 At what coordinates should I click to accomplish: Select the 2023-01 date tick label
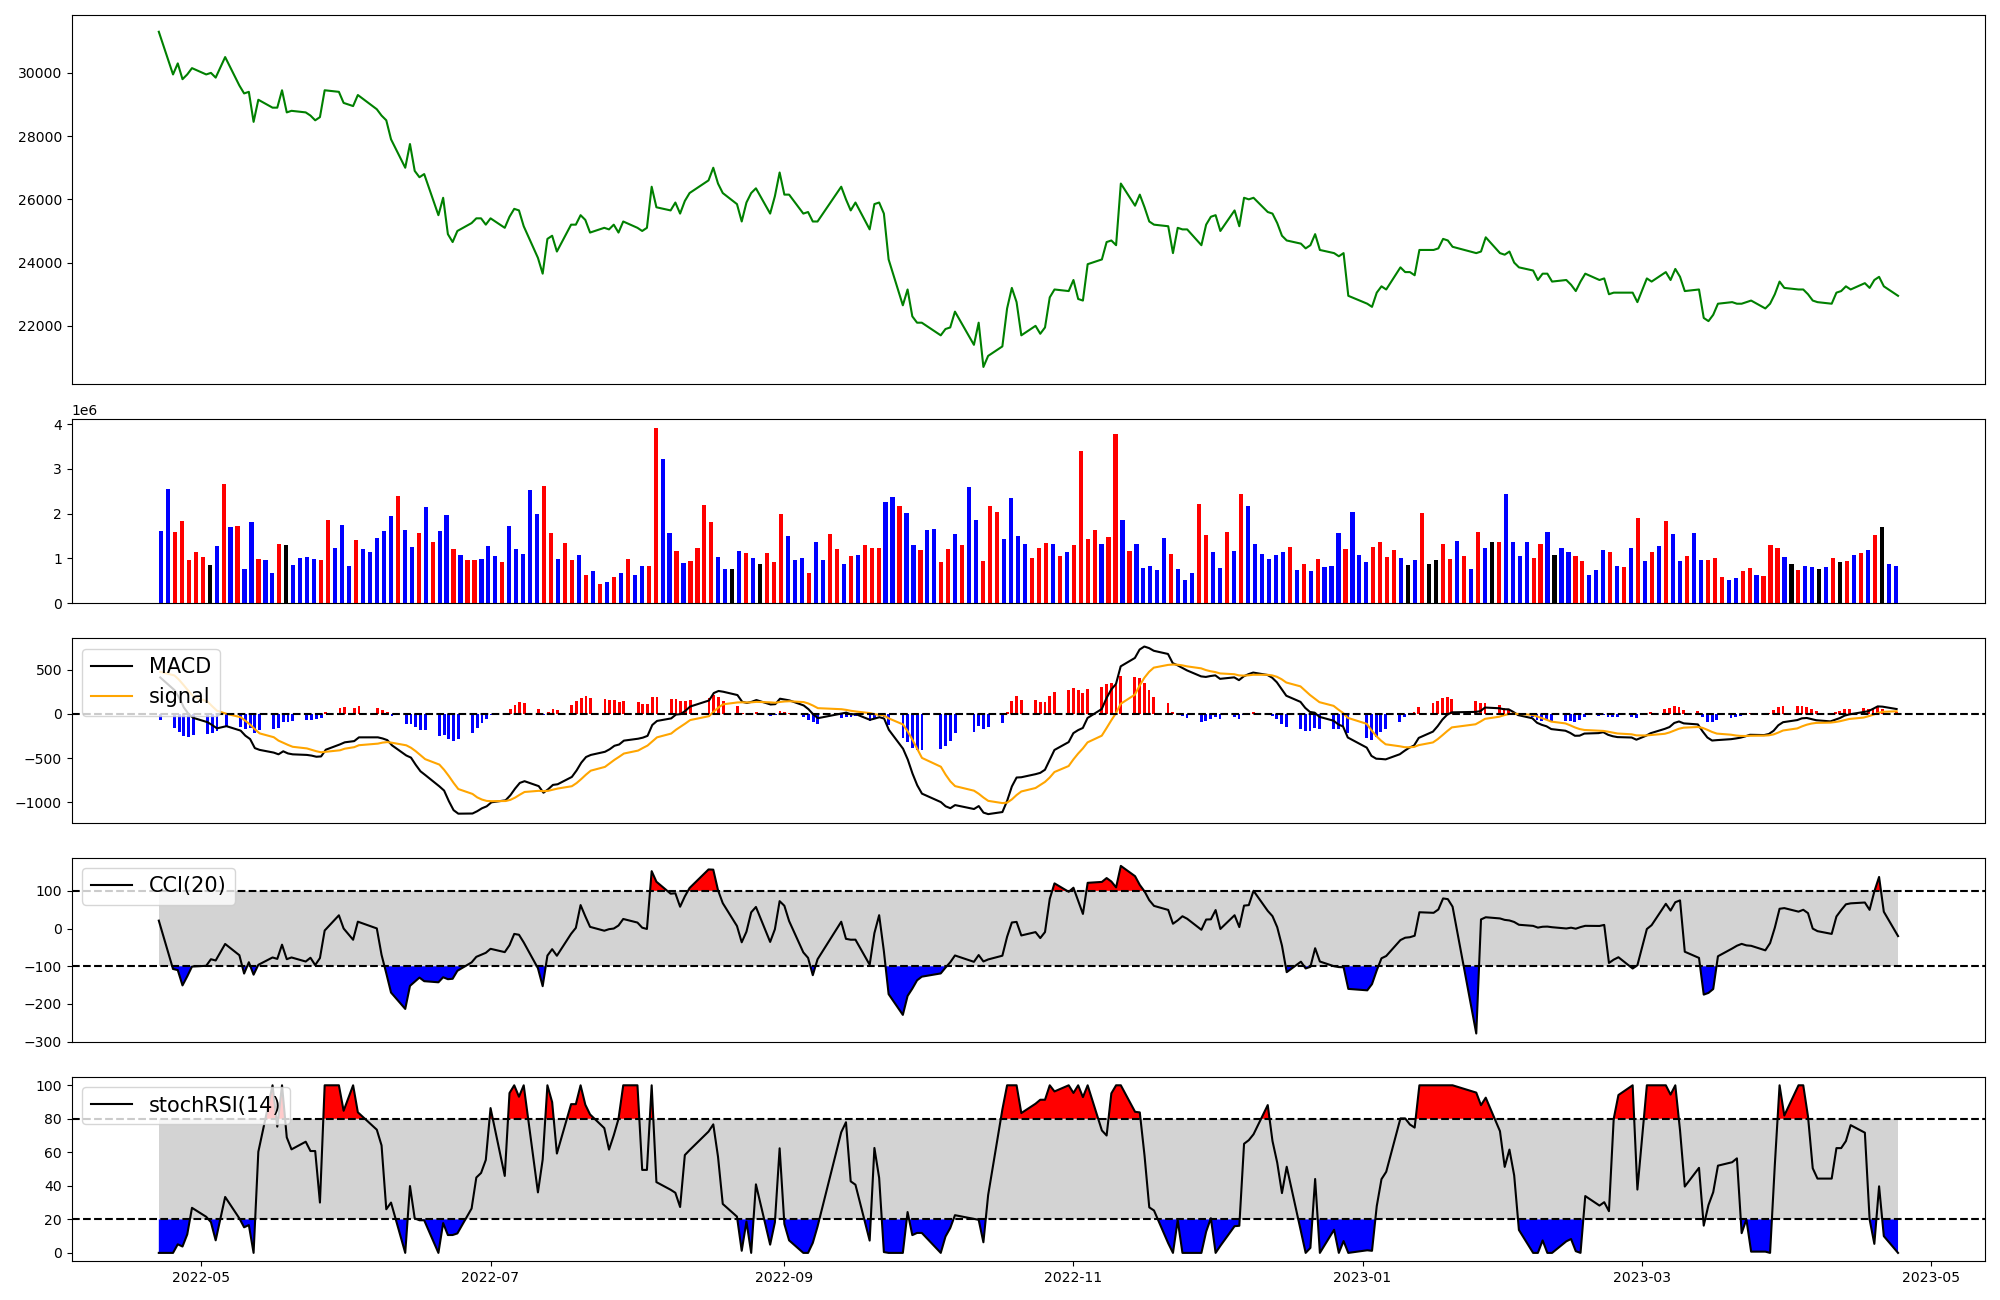click(x=1362, y=1277)
